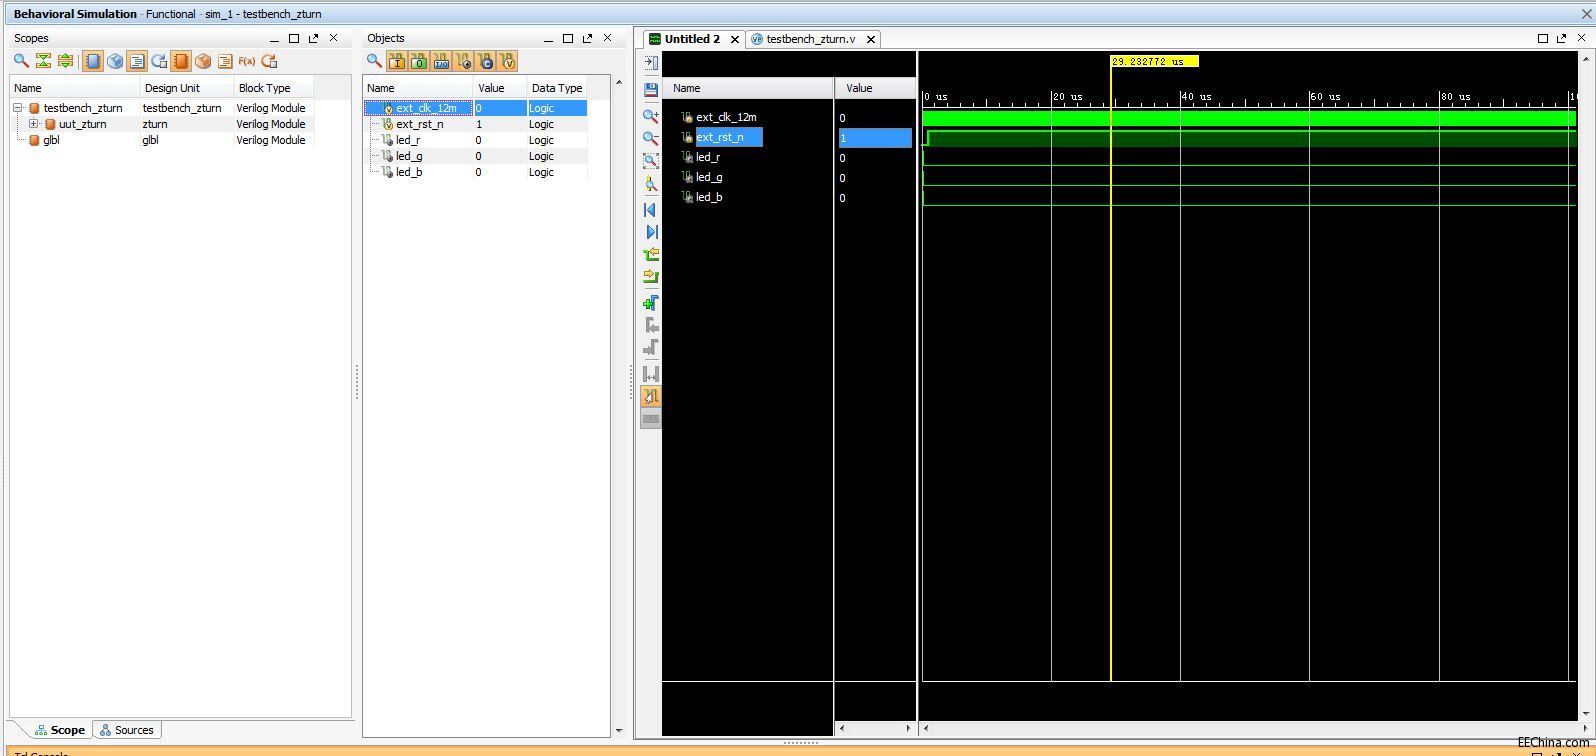Expand the uut_zturn scope node
The image size is (1596, 756).
33,124
